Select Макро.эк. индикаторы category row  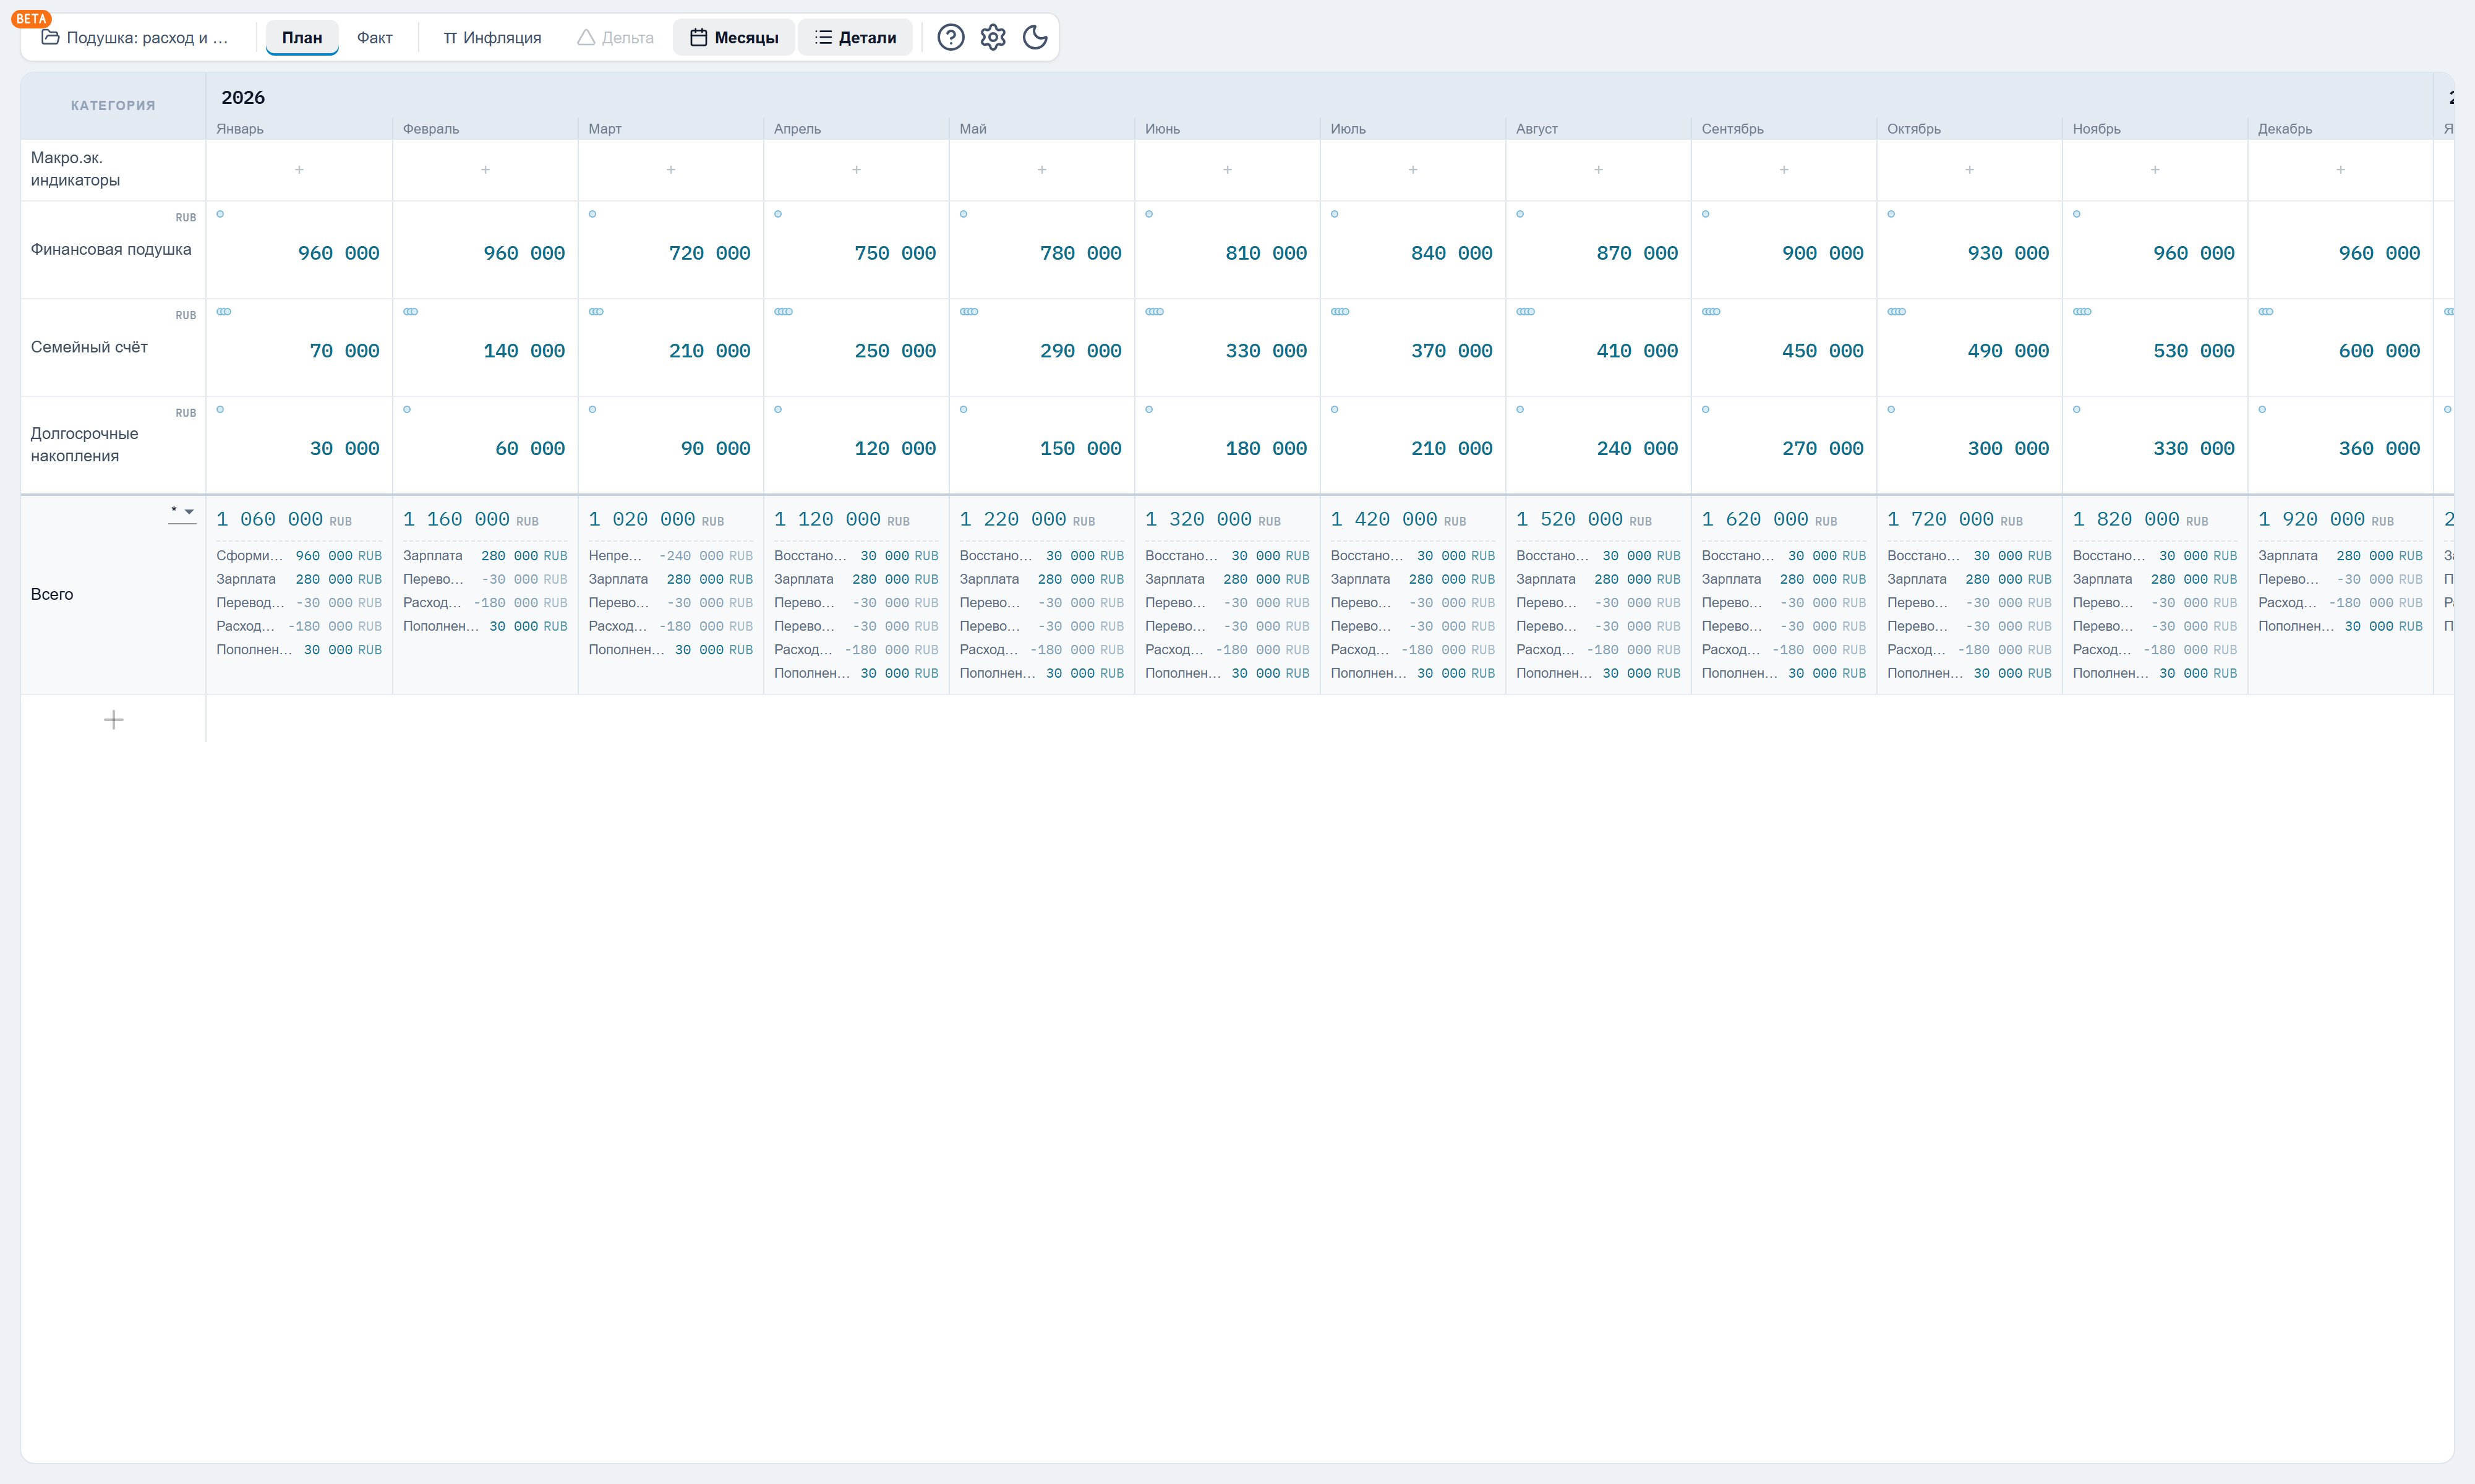click(113, 169)
